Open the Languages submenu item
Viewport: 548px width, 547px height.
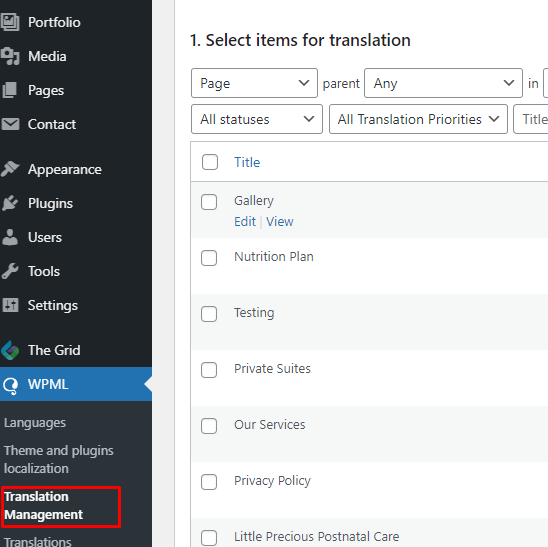point(35,423)
